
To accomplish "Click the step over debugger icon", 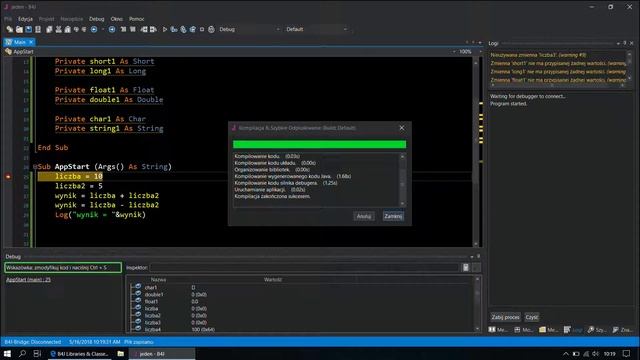I will click(183, 29).
